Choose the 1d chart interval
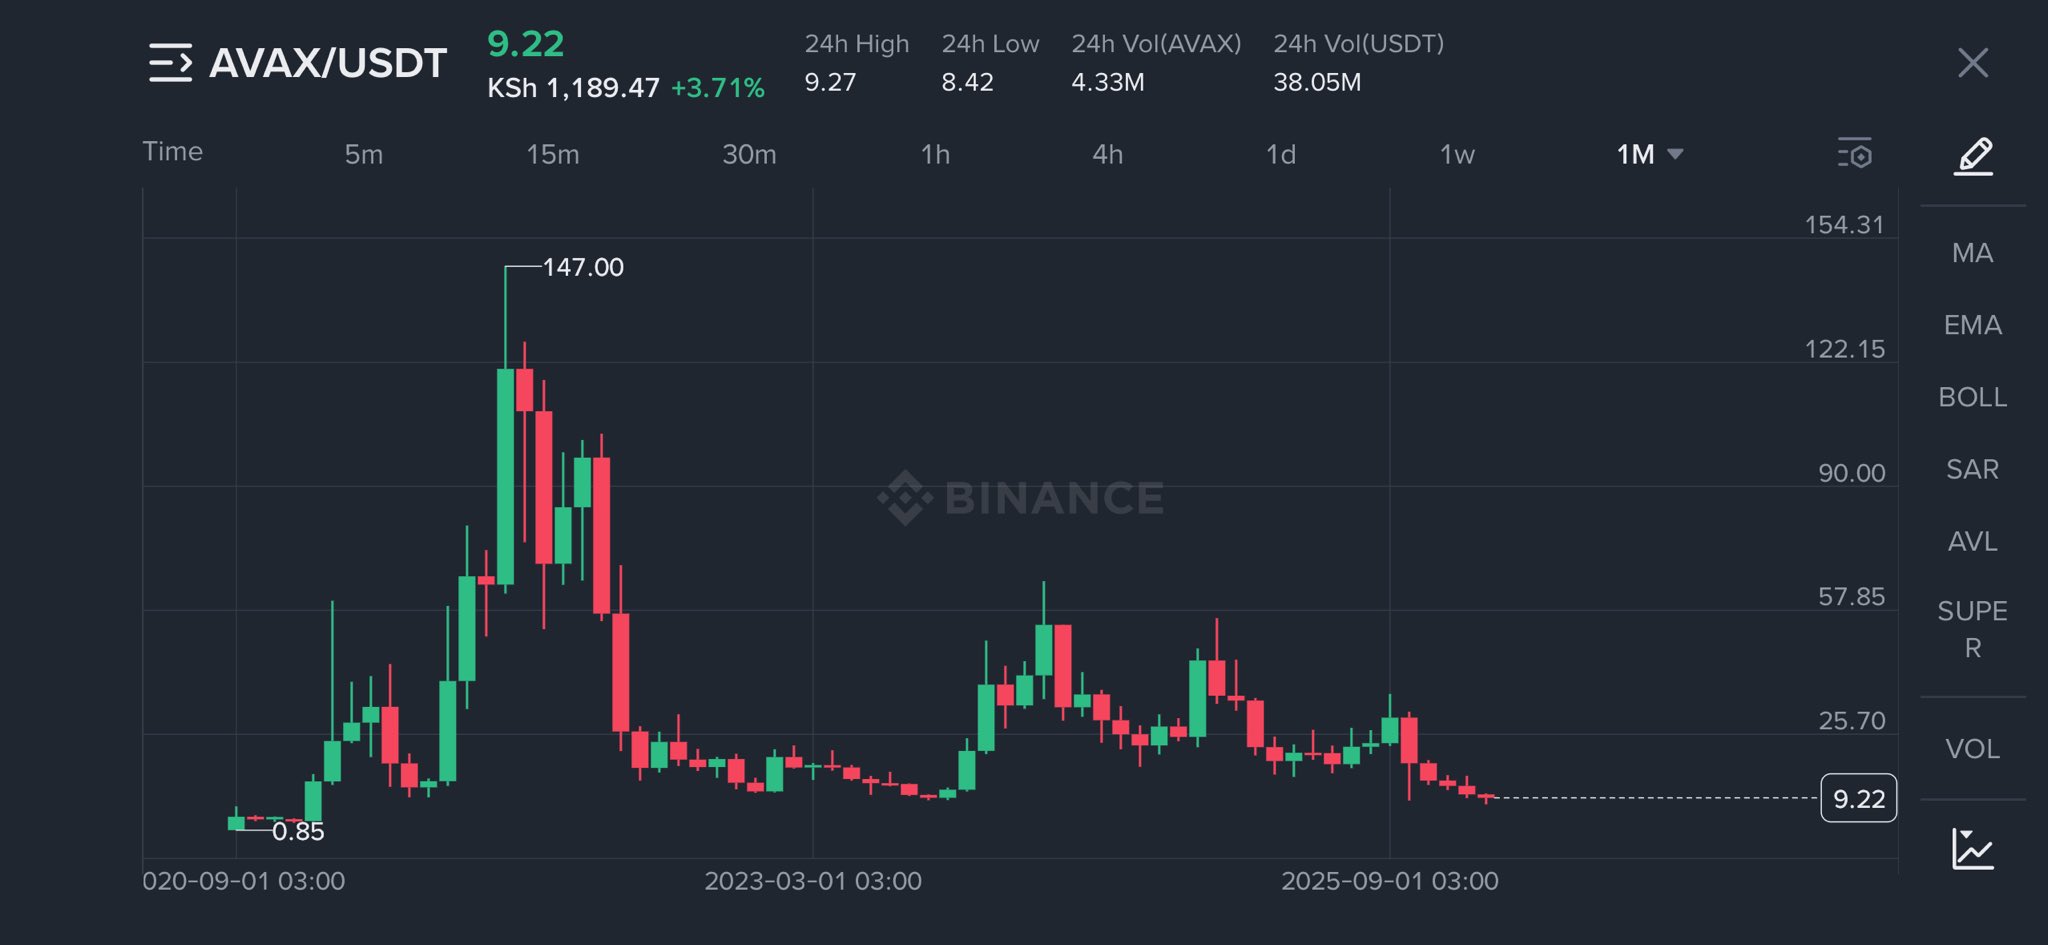This screenshot has height=945, width=2048. tap(1280, 154)
